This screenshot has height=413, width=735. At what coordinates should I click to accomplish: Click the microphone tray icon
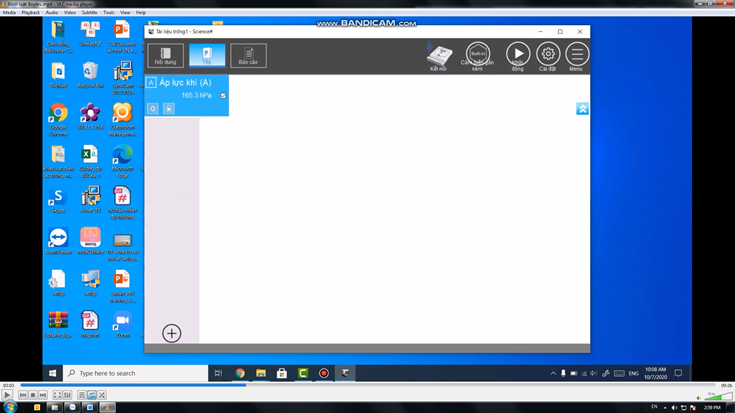click(563, 374)
